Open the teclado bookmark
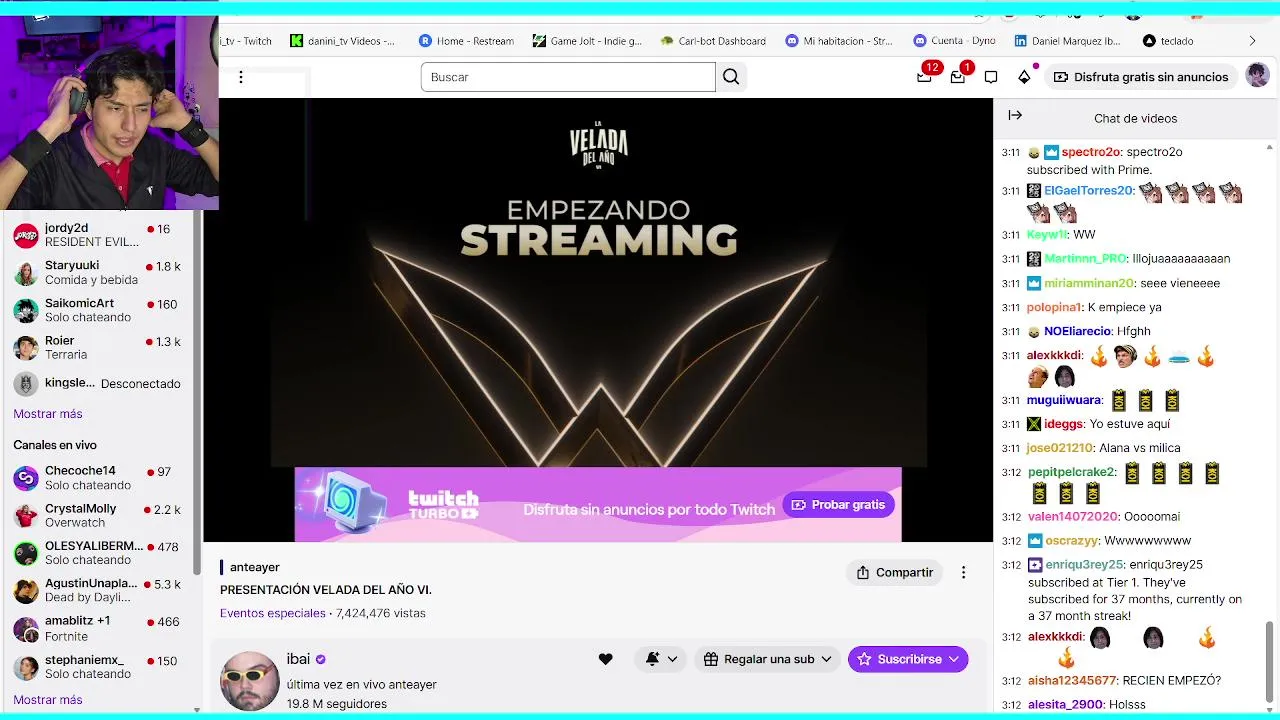The width and height of the screenshot is (1280, 720). click(x=1168, y=41)
